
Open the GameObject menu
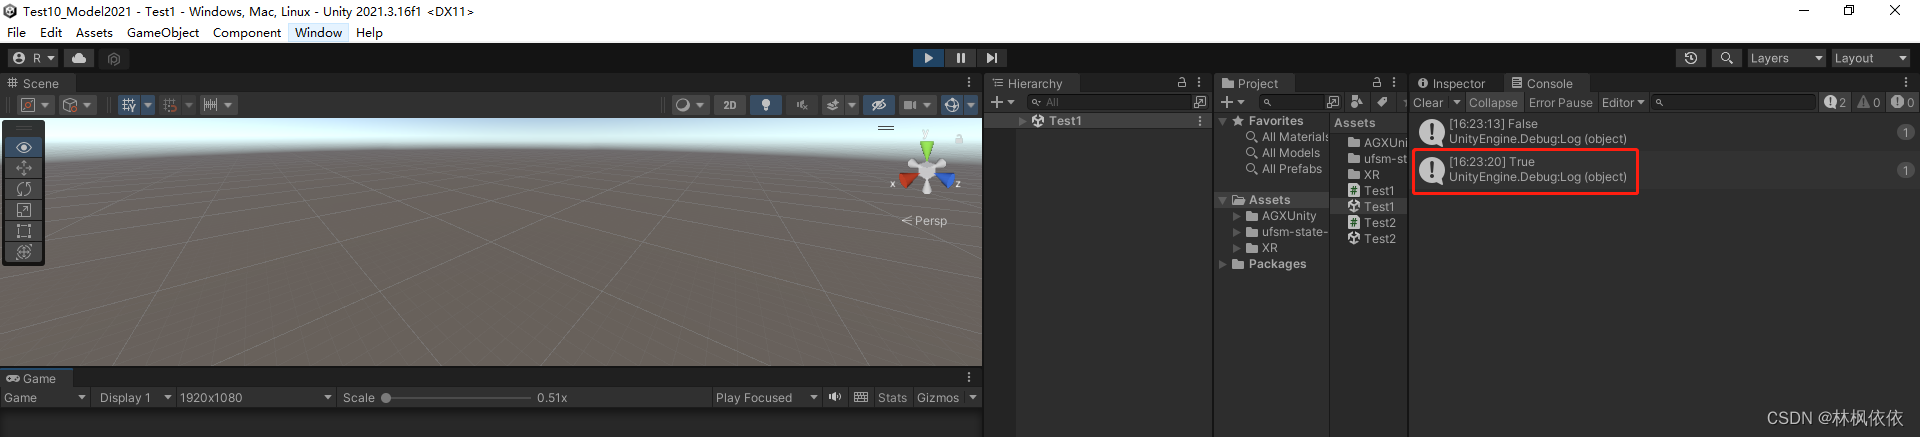click(163, 32)
